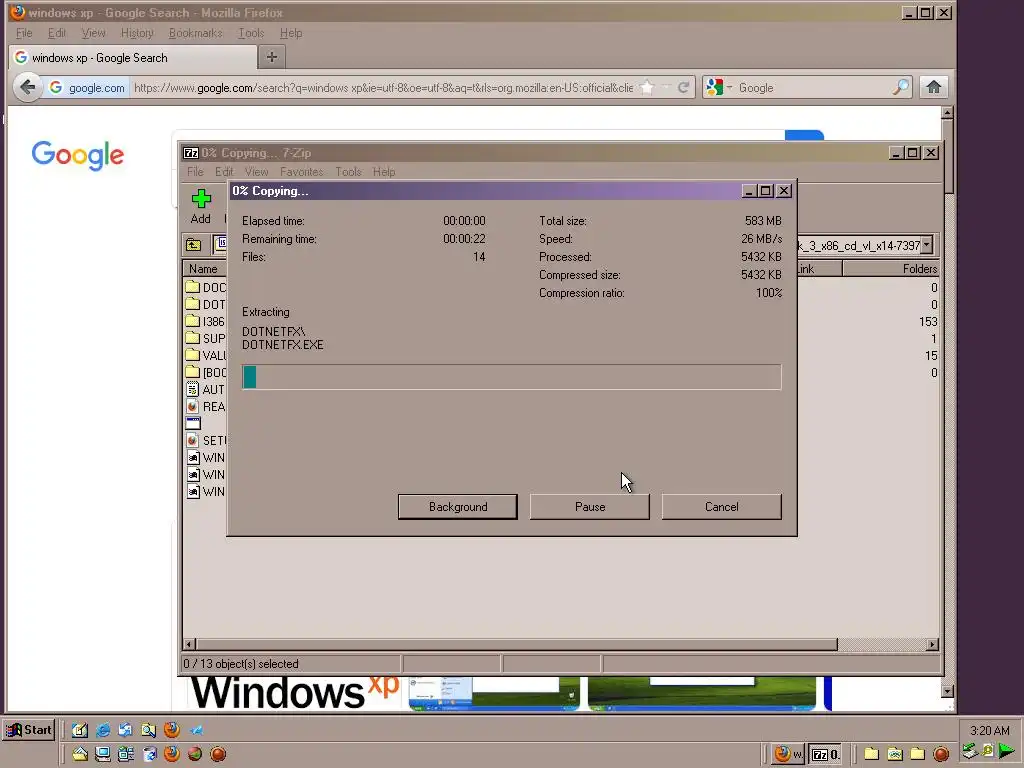Click Firefox page scrollbar down arrow
The height and width of the screenshot is (768, 1024).
[x=948, y=691]
